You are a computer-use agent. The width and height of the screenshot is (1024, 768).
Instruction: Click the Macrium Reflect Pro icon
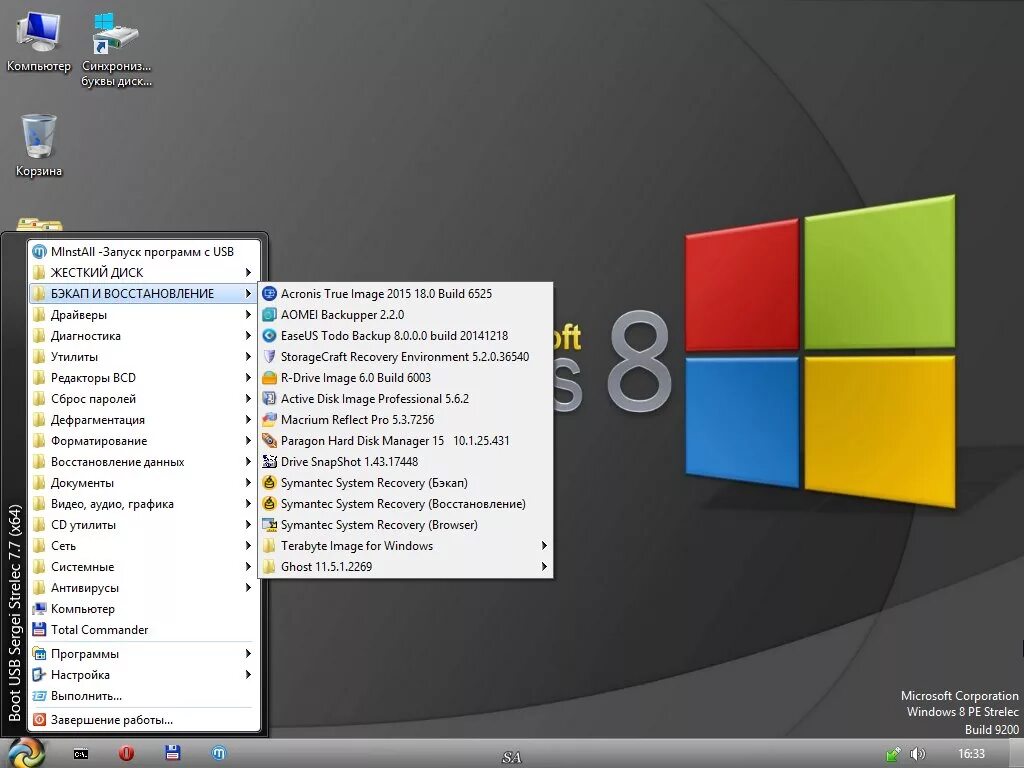pyautogui.click(x=269, y=419)
